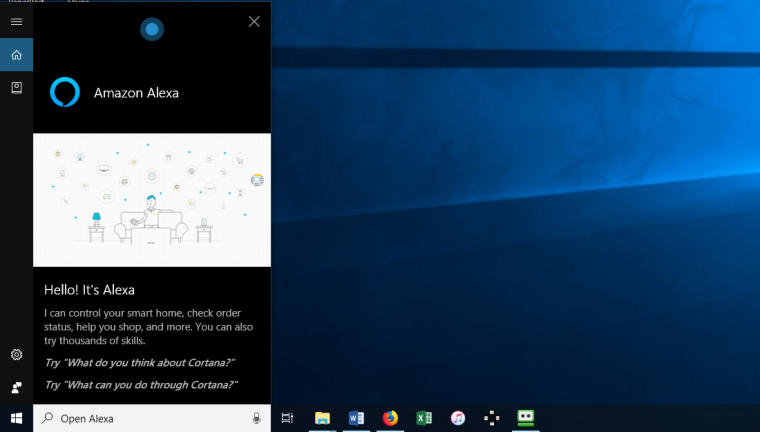The width and height of the screenshot is (760, 432).
Task: Click the "Hello! It's Alexa" heading
Action: [89, 290]
